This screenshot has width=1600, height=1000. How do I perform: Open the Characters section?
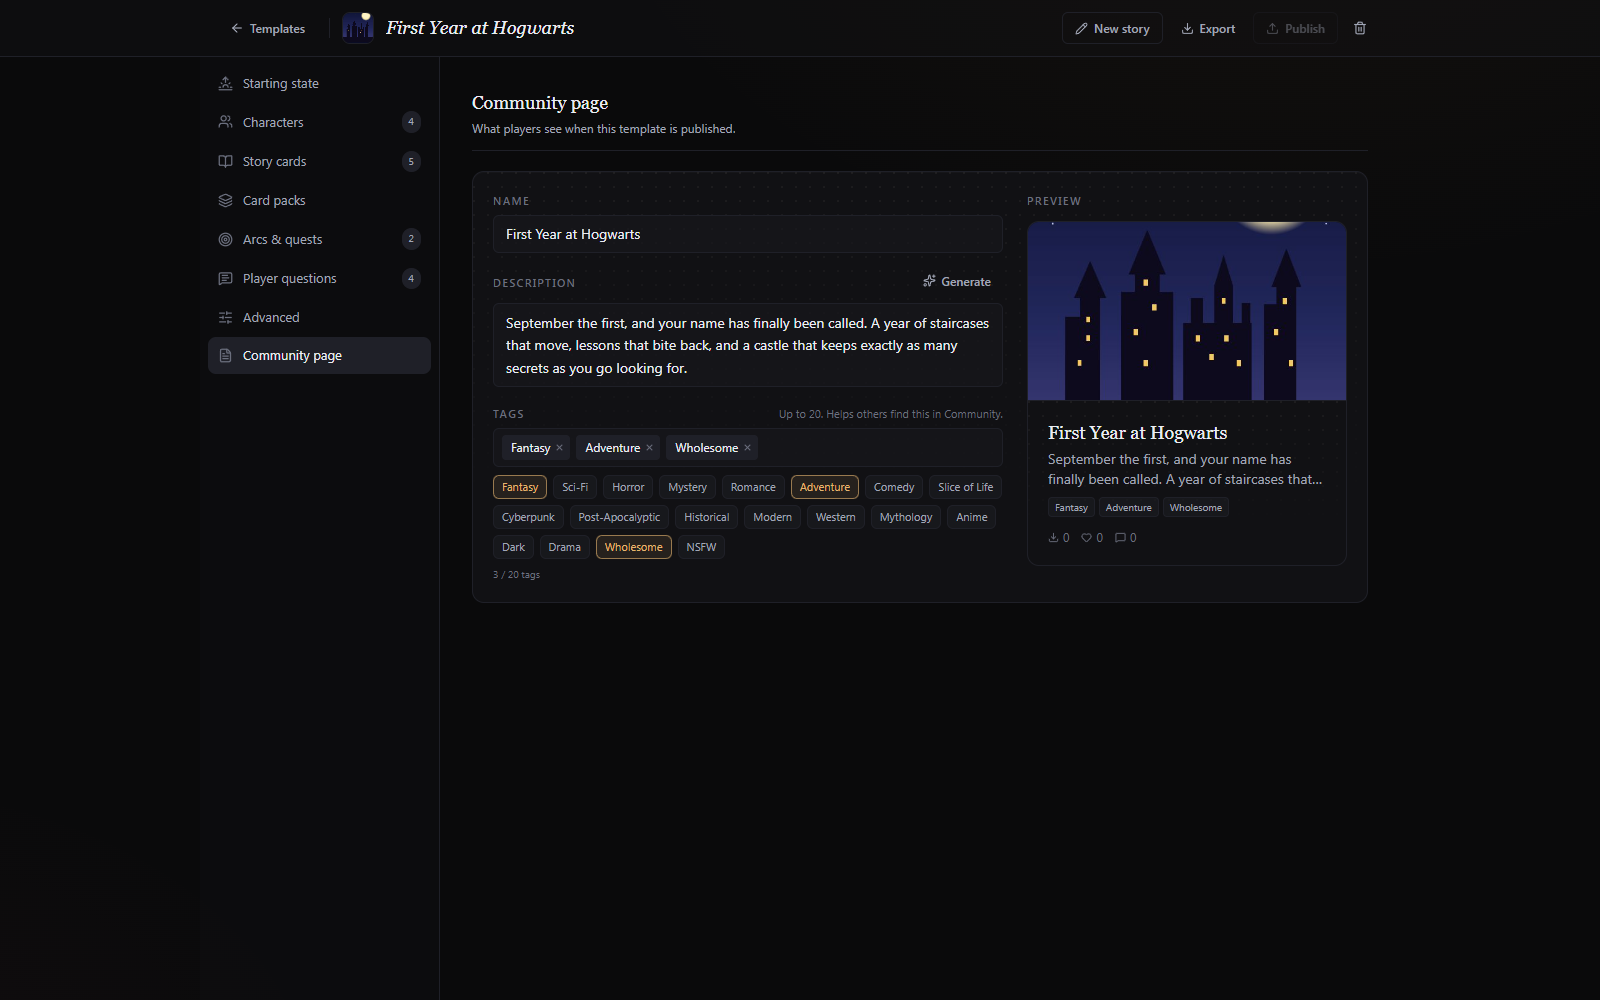319,122
